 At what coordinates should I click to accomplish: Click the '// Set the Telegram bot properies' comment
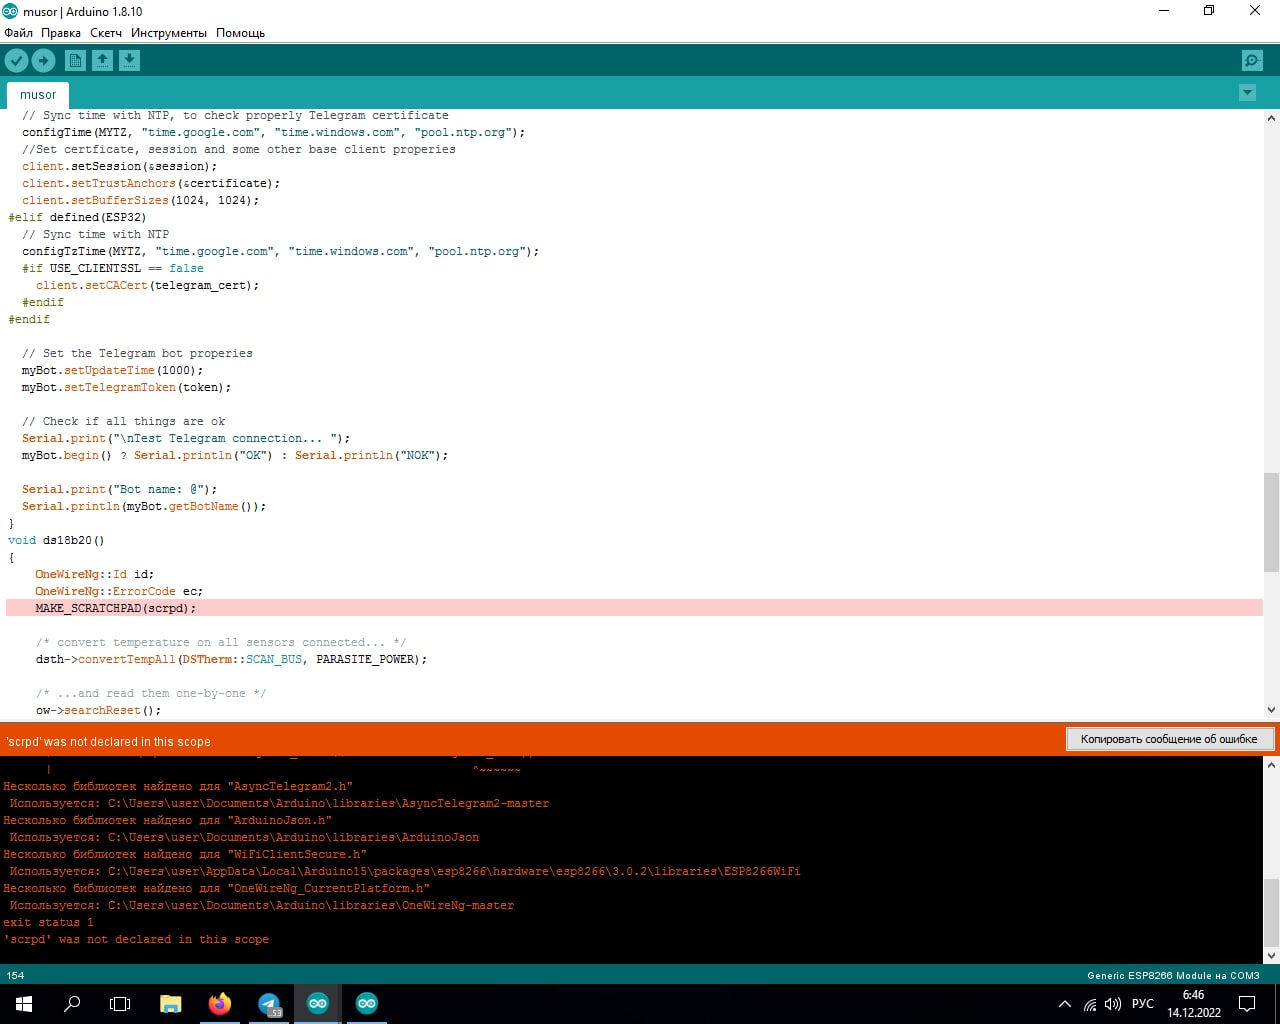point(137,353)
